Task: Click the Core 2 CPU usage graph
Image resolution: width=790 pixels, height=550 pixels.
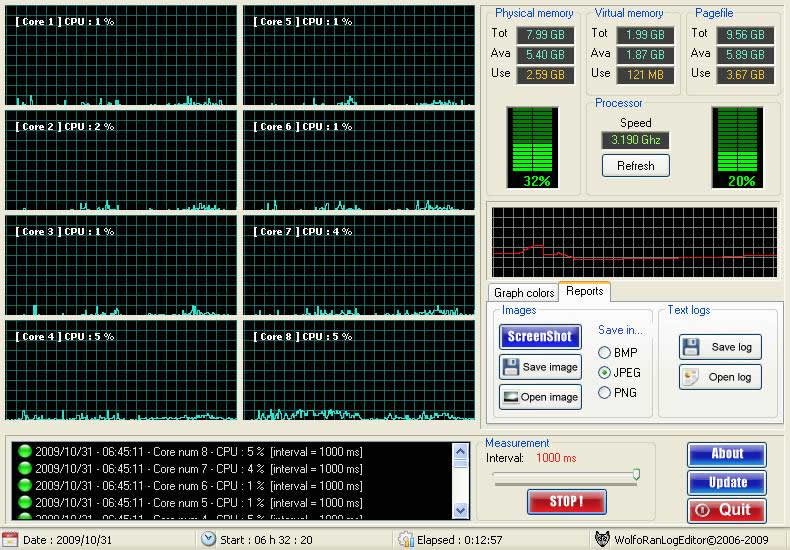Action: (x=121, y=160)
